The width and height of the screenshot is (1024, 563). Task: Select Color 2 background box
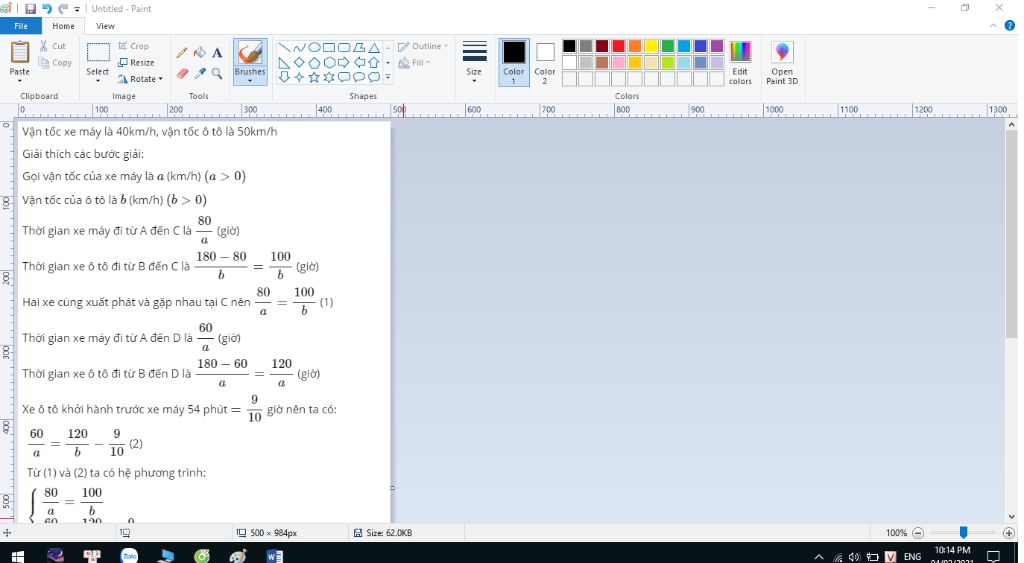545,63
